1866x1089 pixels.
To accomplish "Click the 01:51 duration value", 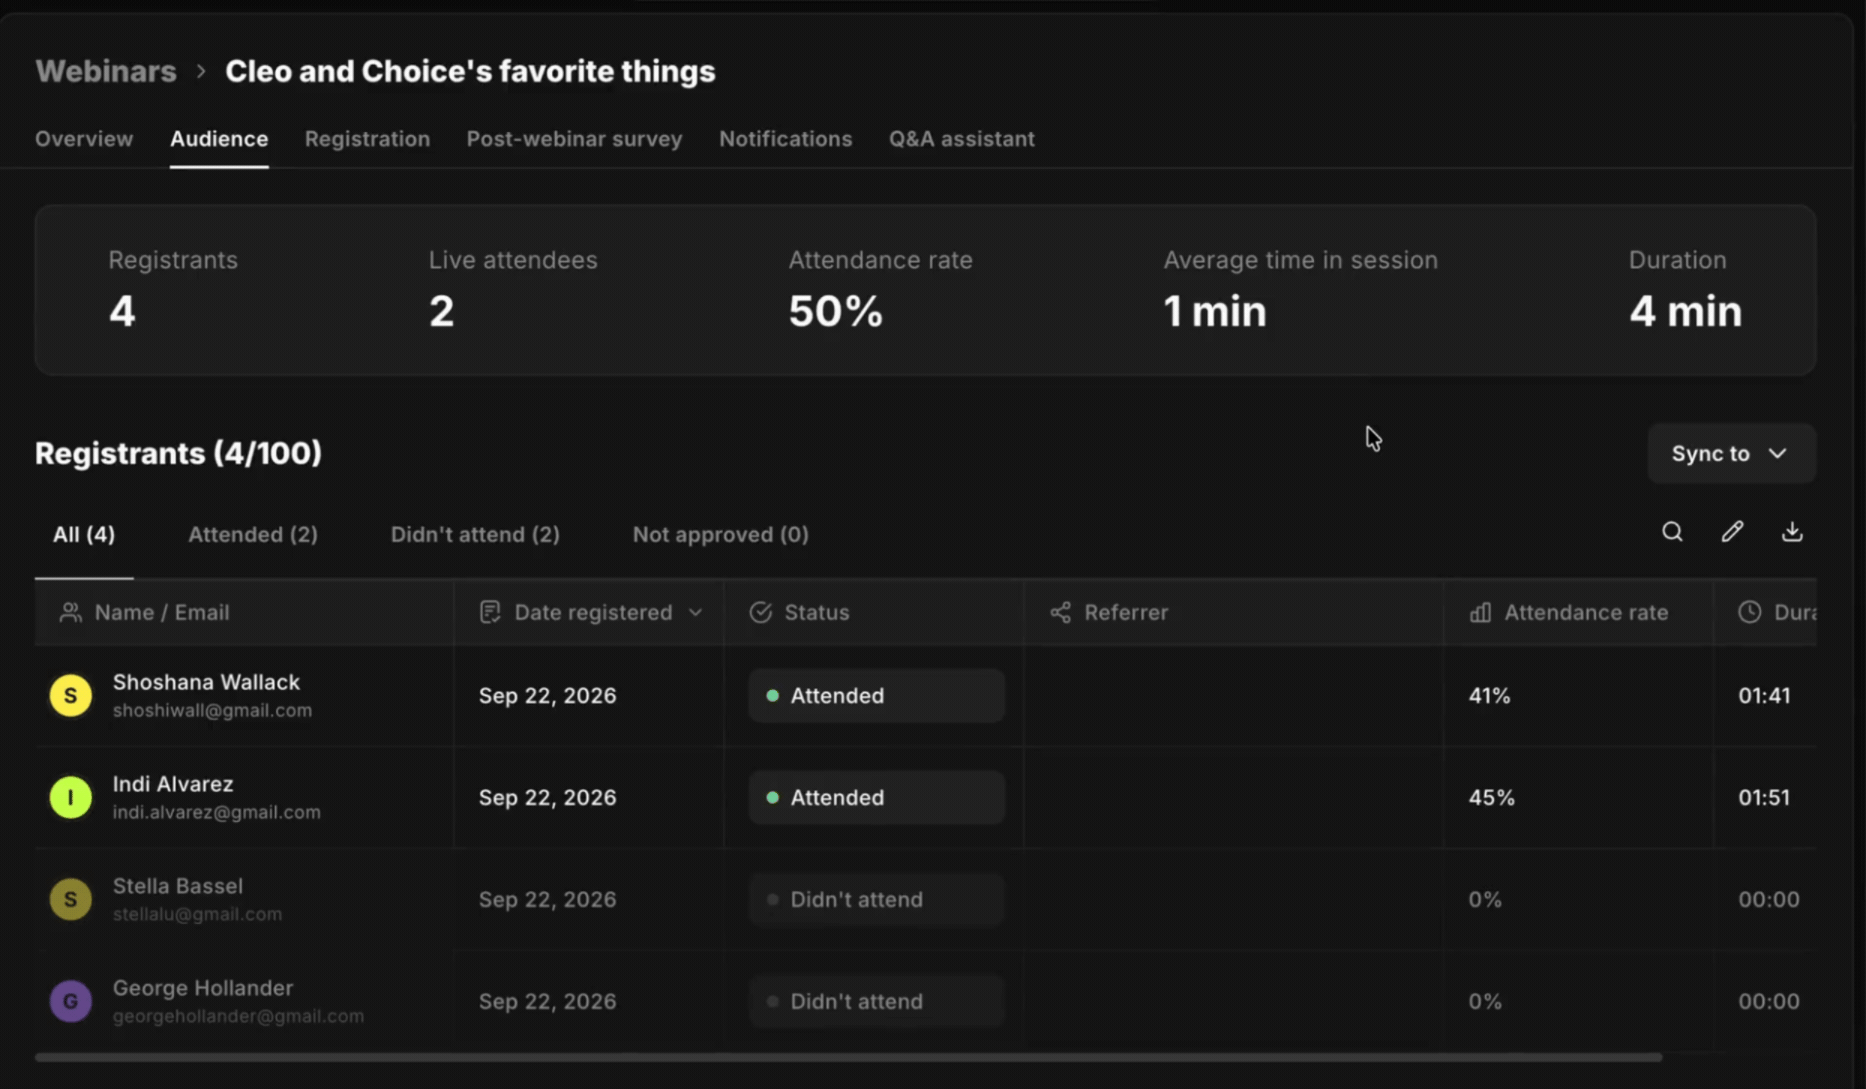I will click(x=1764, y=798).
